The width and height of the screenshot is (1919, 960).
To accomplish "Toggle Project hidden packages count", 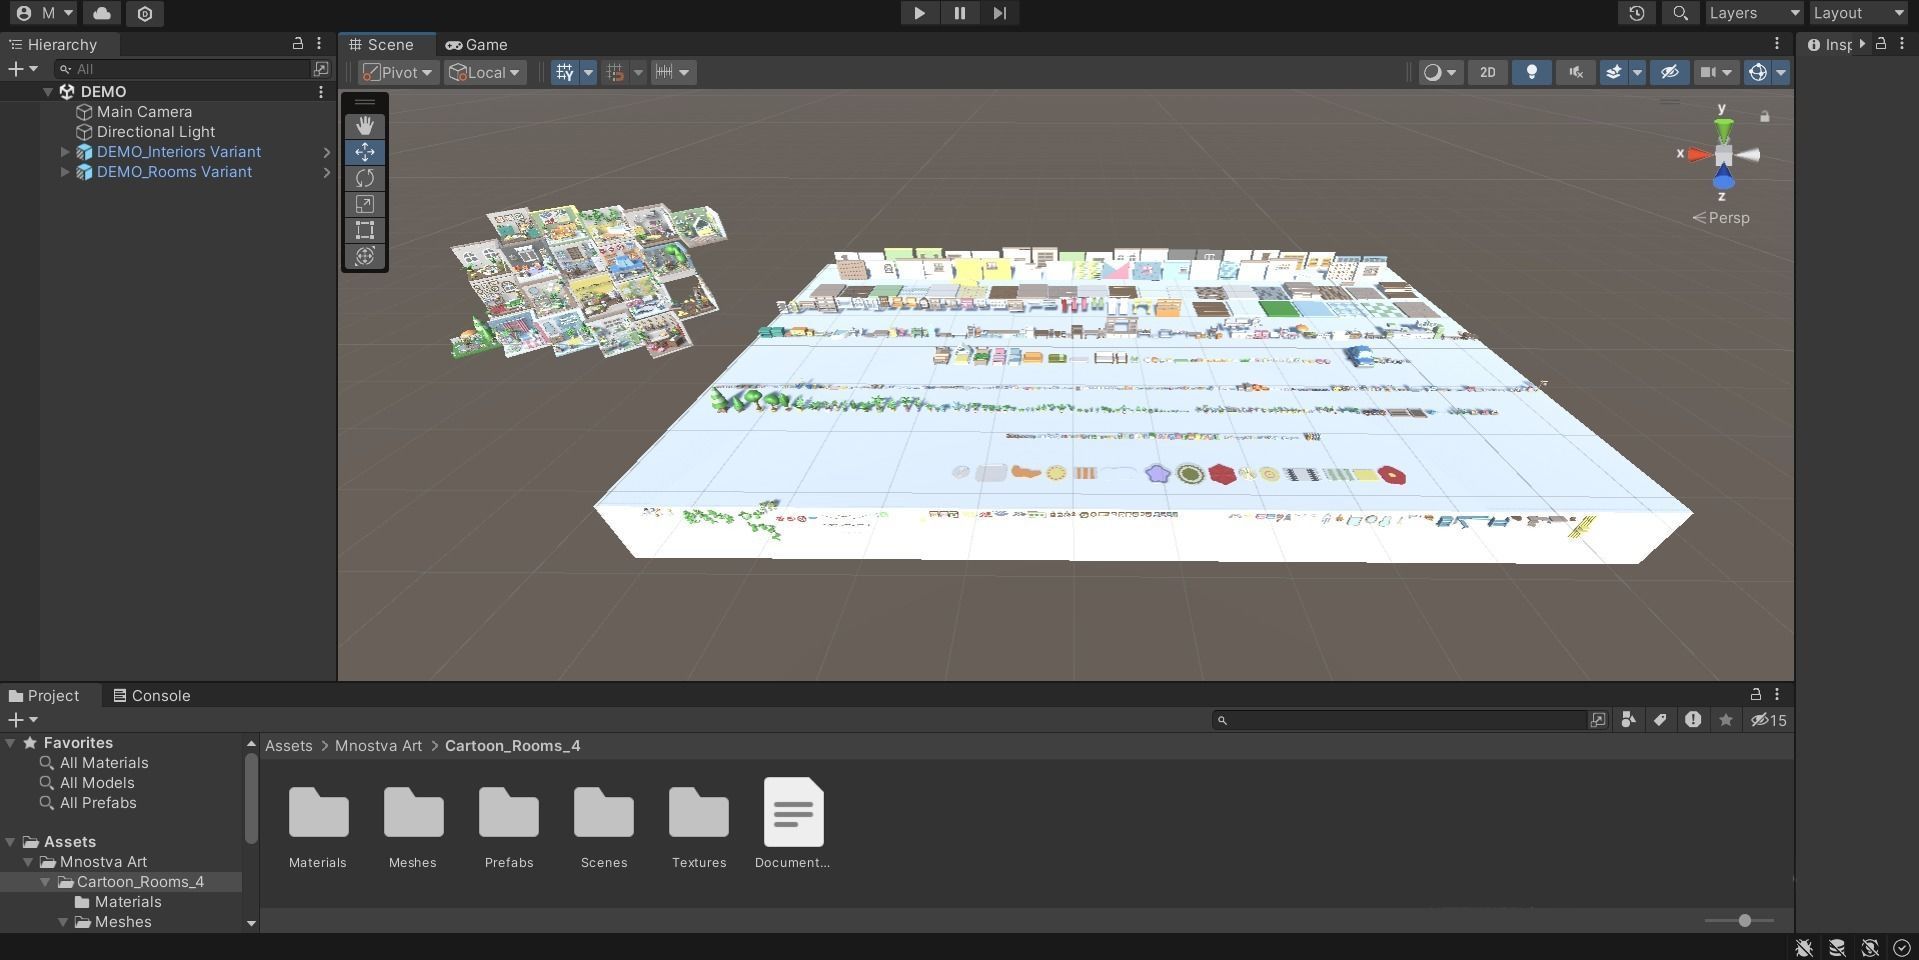I will pos(1769,720).
